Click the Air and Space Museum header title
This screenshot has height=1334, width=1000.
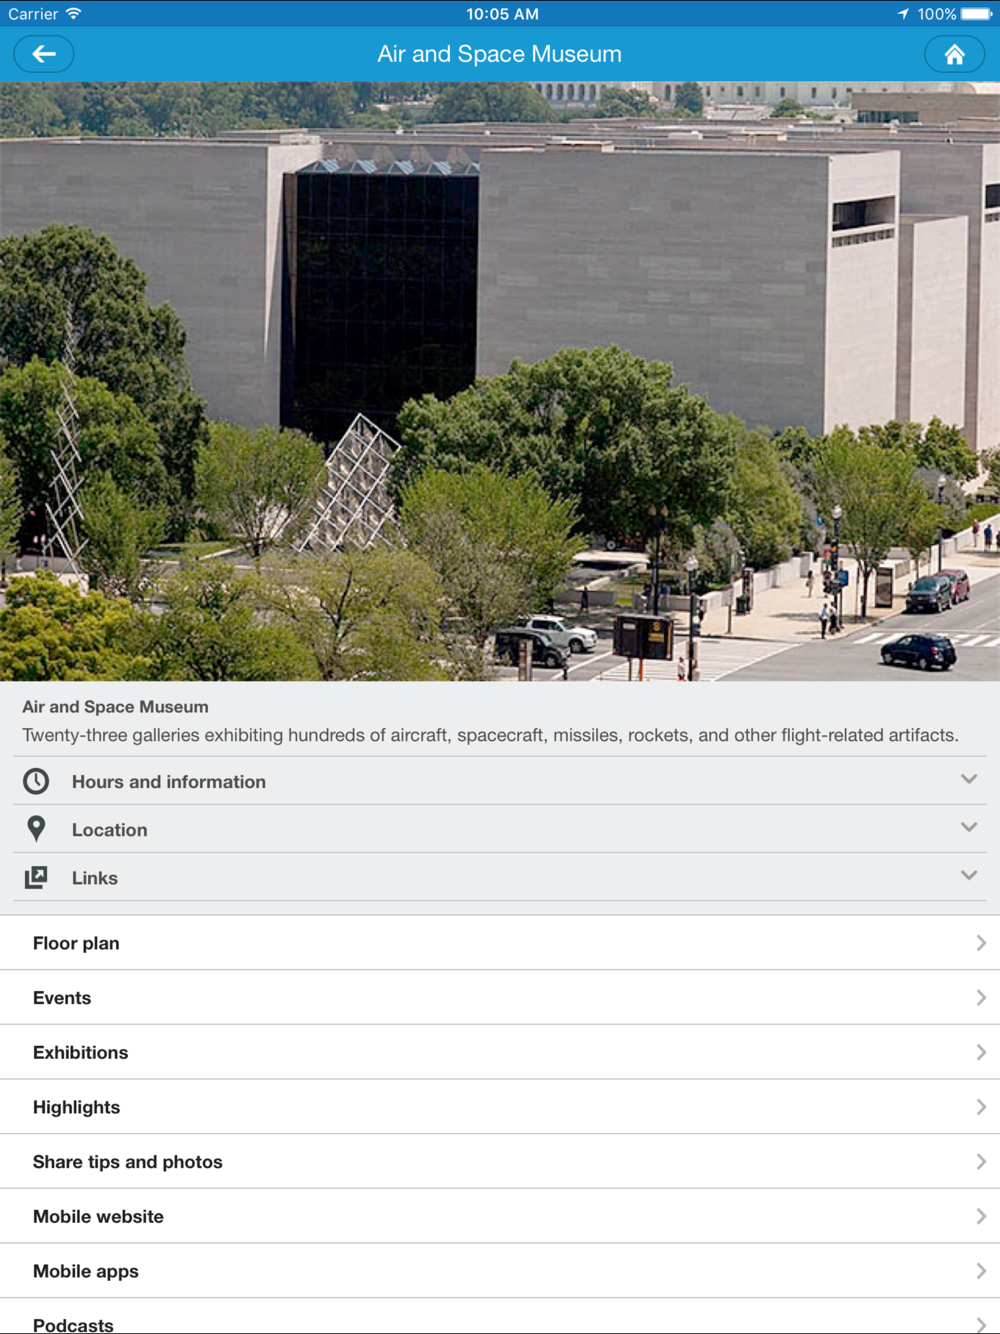[x=499, y=54]
